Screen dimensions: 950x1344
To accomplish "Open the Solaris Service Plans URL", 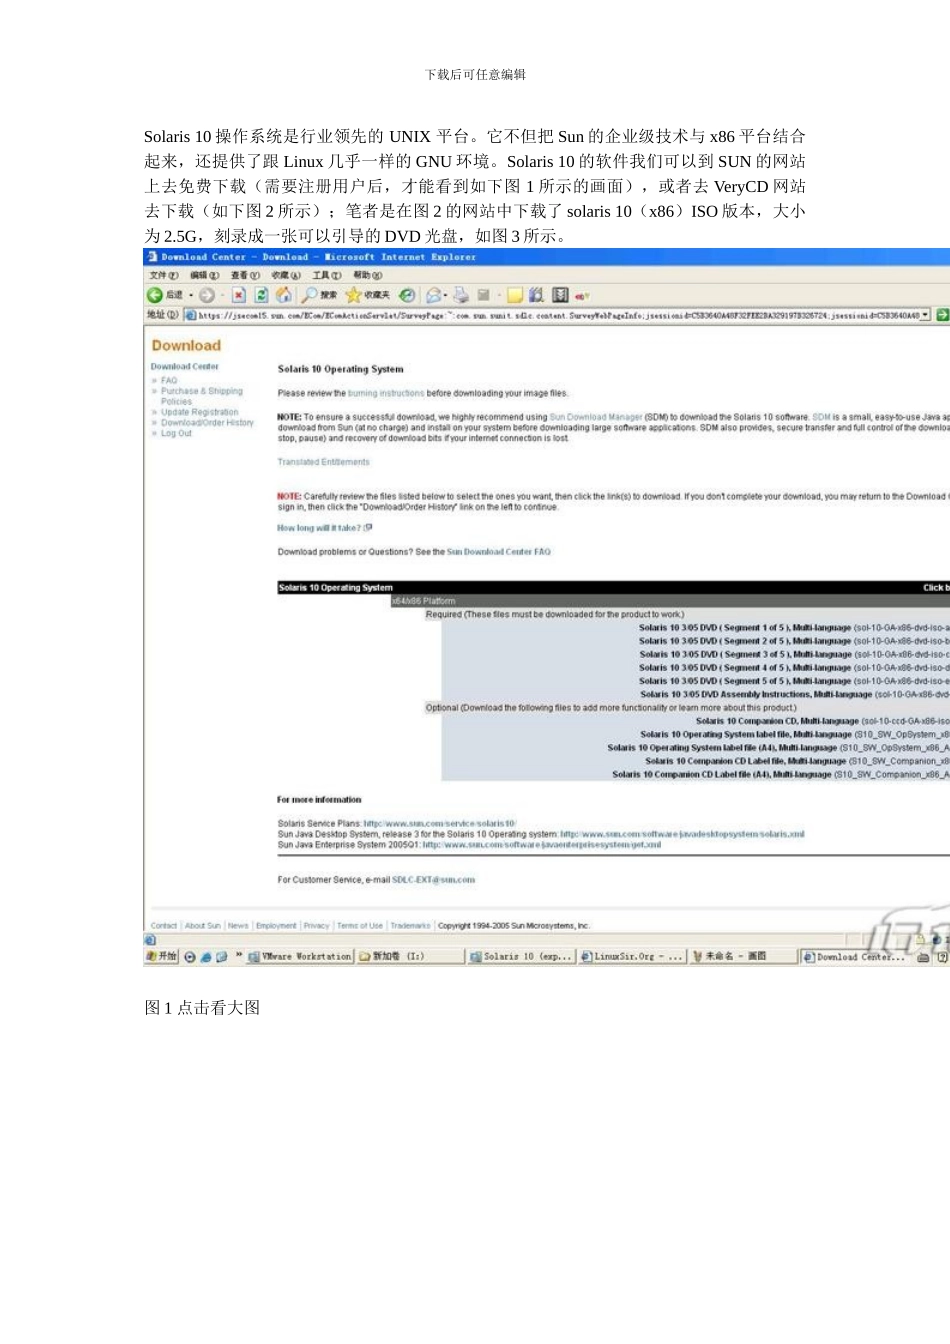I will click(439, 824).
